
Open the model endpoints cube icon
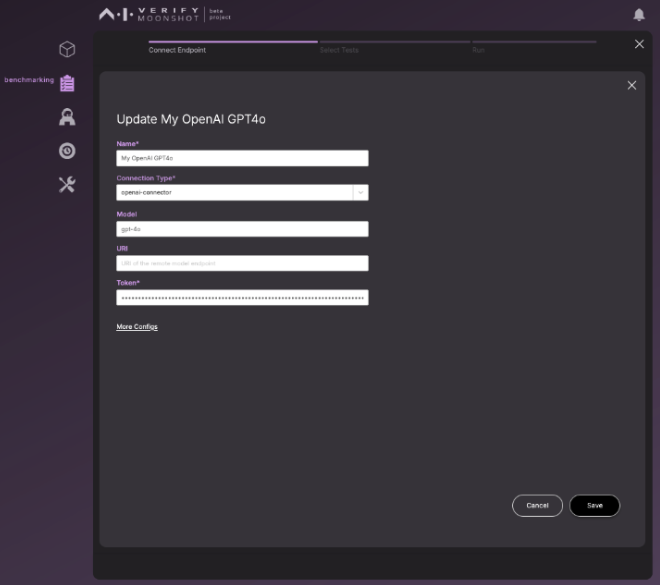[67, 49]
